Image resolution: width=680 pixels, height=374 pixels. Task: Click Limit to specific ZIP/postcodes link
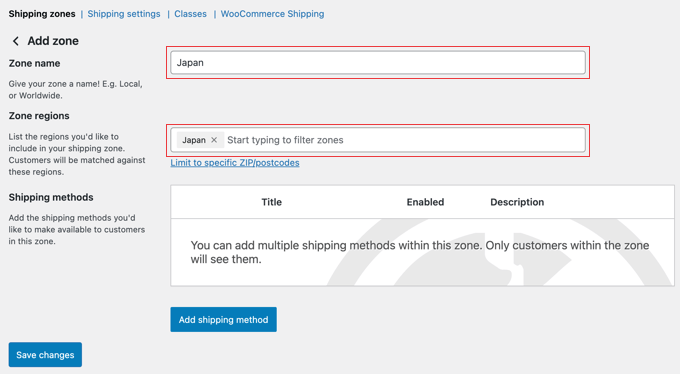click(235, 163)
